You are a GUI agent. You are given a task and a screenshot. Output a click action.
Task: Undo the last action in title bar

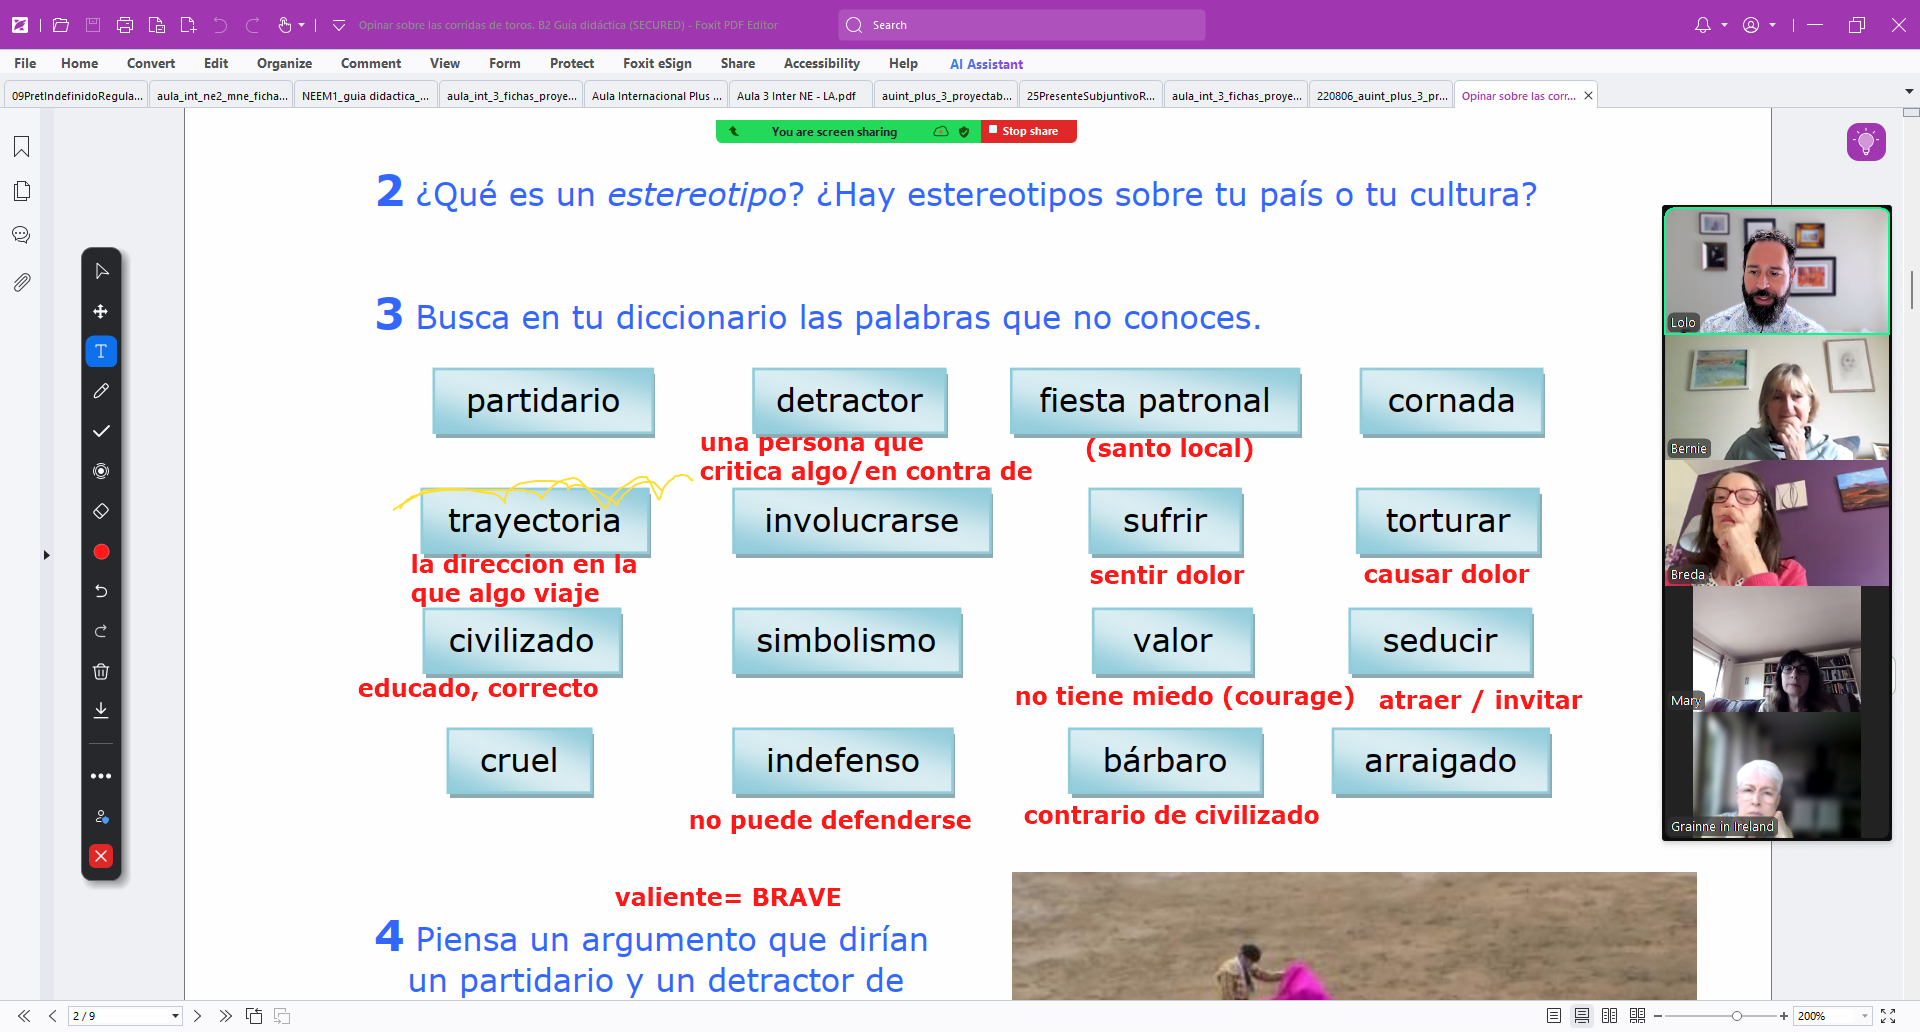point(220,25)
